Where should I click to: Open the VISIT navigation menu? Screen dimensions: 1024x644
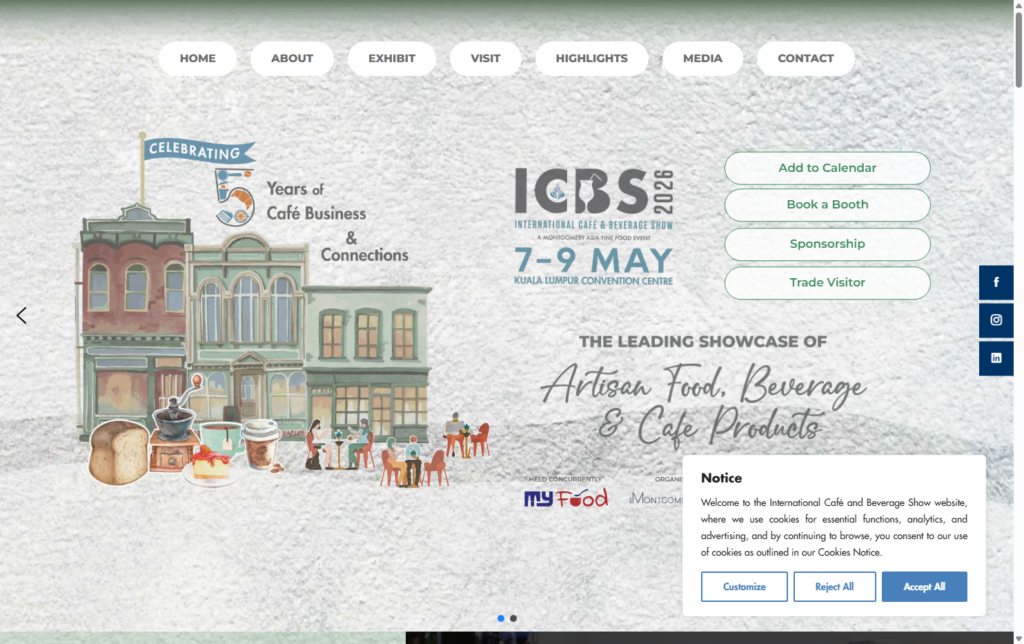pos(485,58)
